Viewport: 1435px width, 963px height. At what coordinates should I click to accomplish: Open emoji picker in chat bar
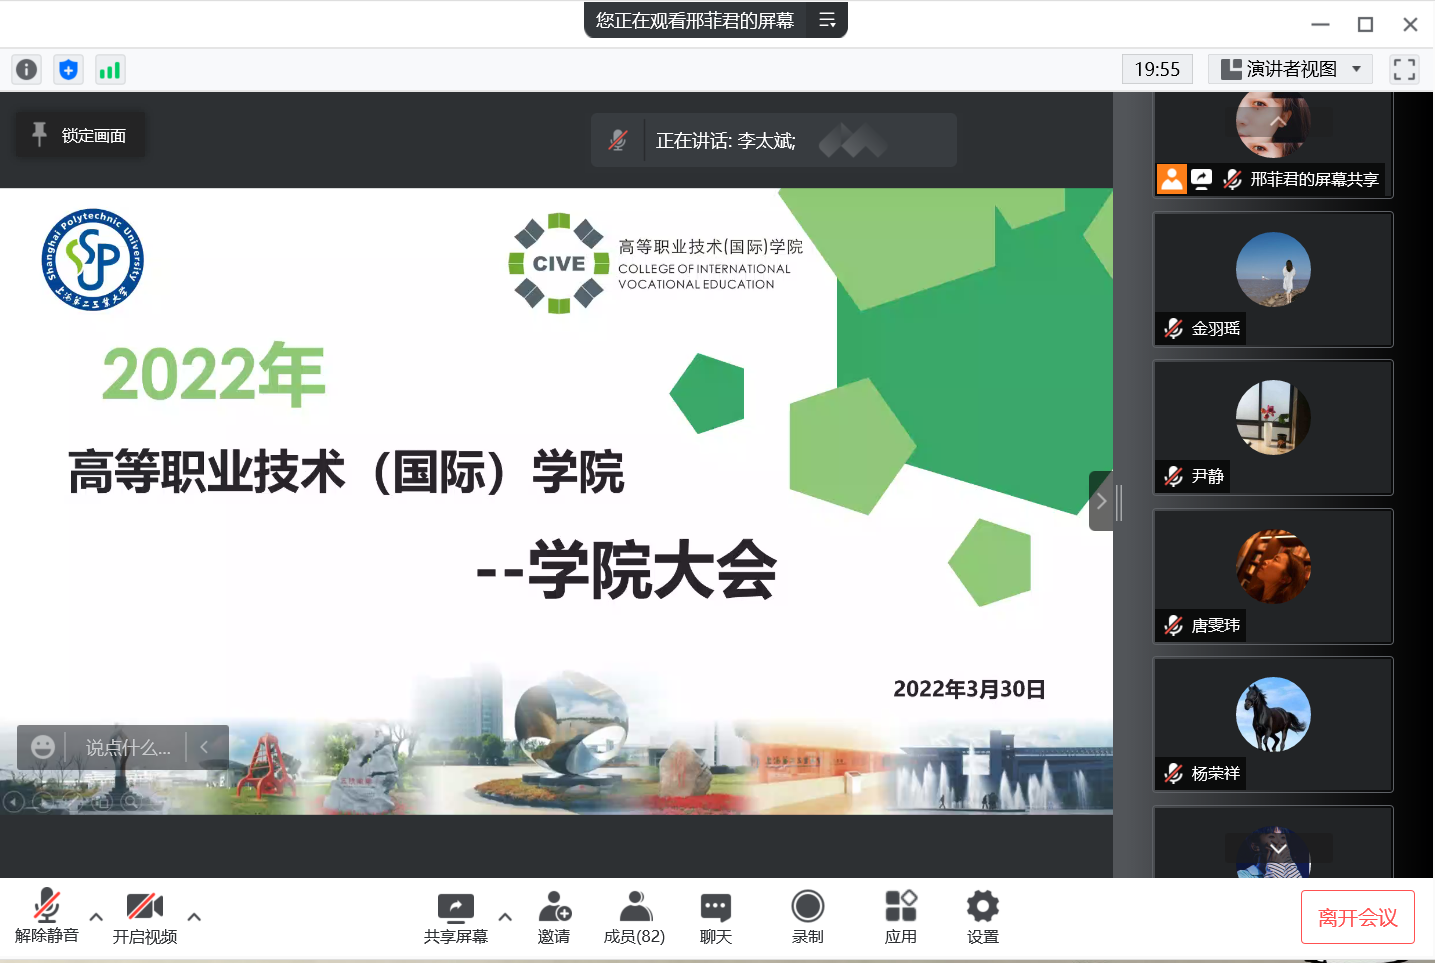pos(42,747)
